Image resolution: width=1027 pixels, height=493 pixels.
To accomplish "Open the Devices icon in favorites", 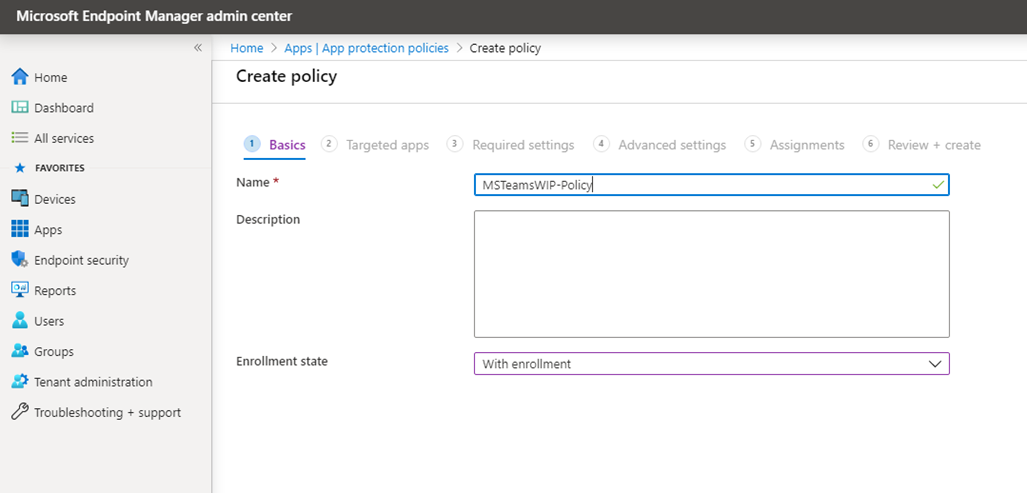I will tap(20, 199).
